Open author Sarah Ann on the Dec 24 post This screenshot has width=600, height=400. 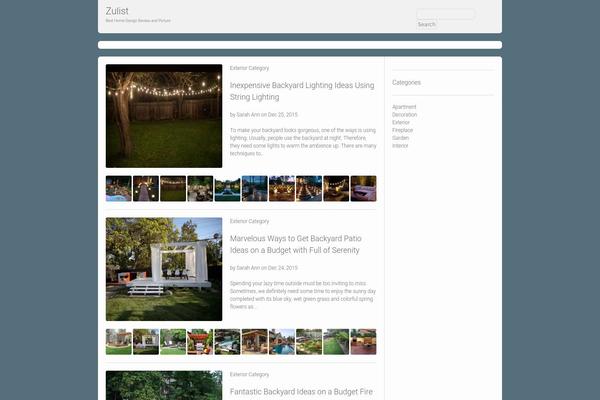(248, 268)
